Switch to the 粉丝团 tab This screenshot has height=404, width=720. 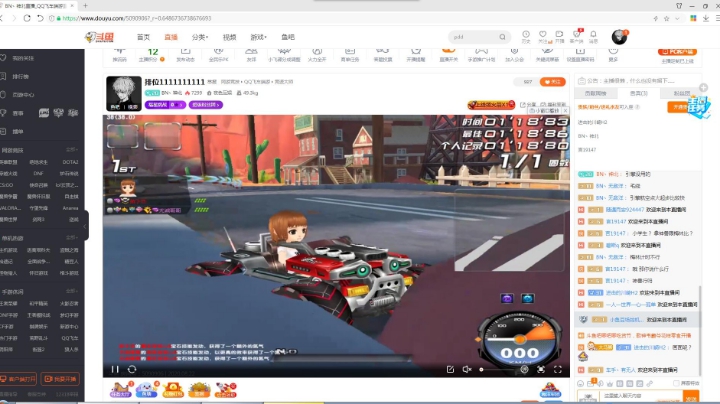tap(681, 93)
